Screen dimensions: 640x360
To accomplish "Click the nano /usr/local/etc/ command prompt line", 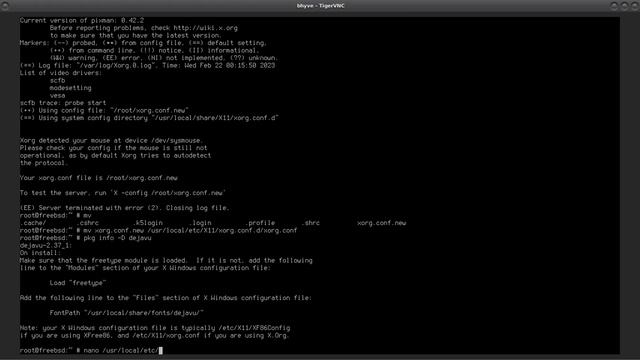I will (x=91, y=350).
